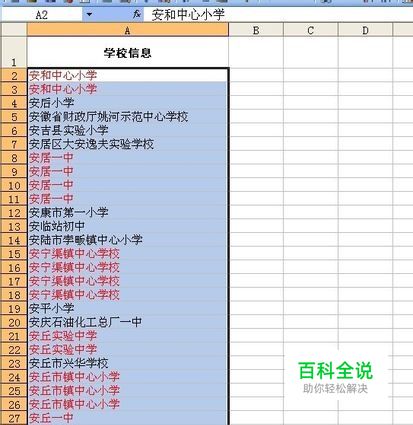
Task: Select row 14 header
Action: coord(13,240)
